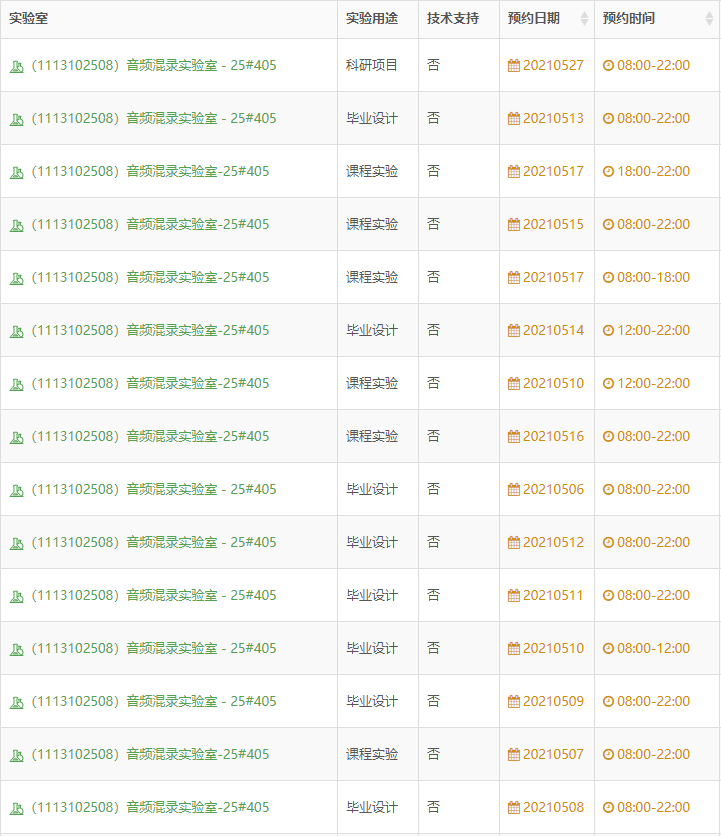Click the 预约时间 column header label
721x836 pixels.
(629, 19)
